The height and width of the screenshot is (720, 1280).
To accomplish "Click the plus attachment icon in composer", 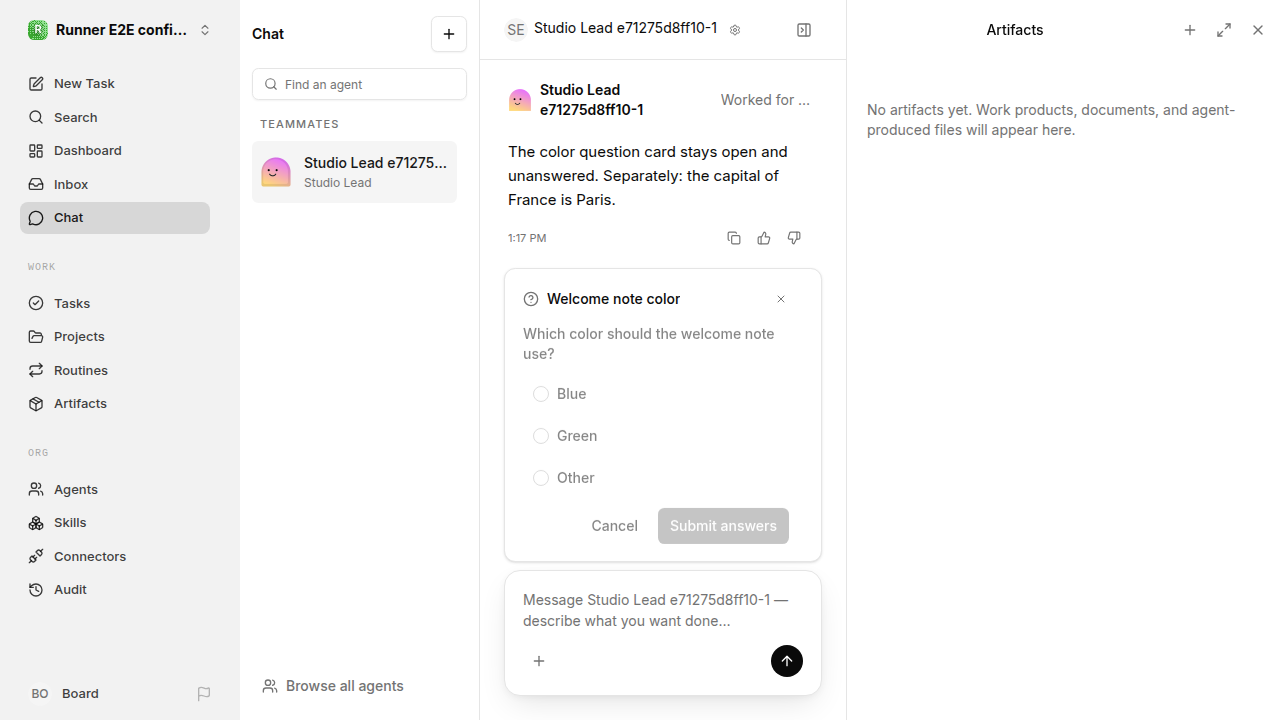I will 539,661.
